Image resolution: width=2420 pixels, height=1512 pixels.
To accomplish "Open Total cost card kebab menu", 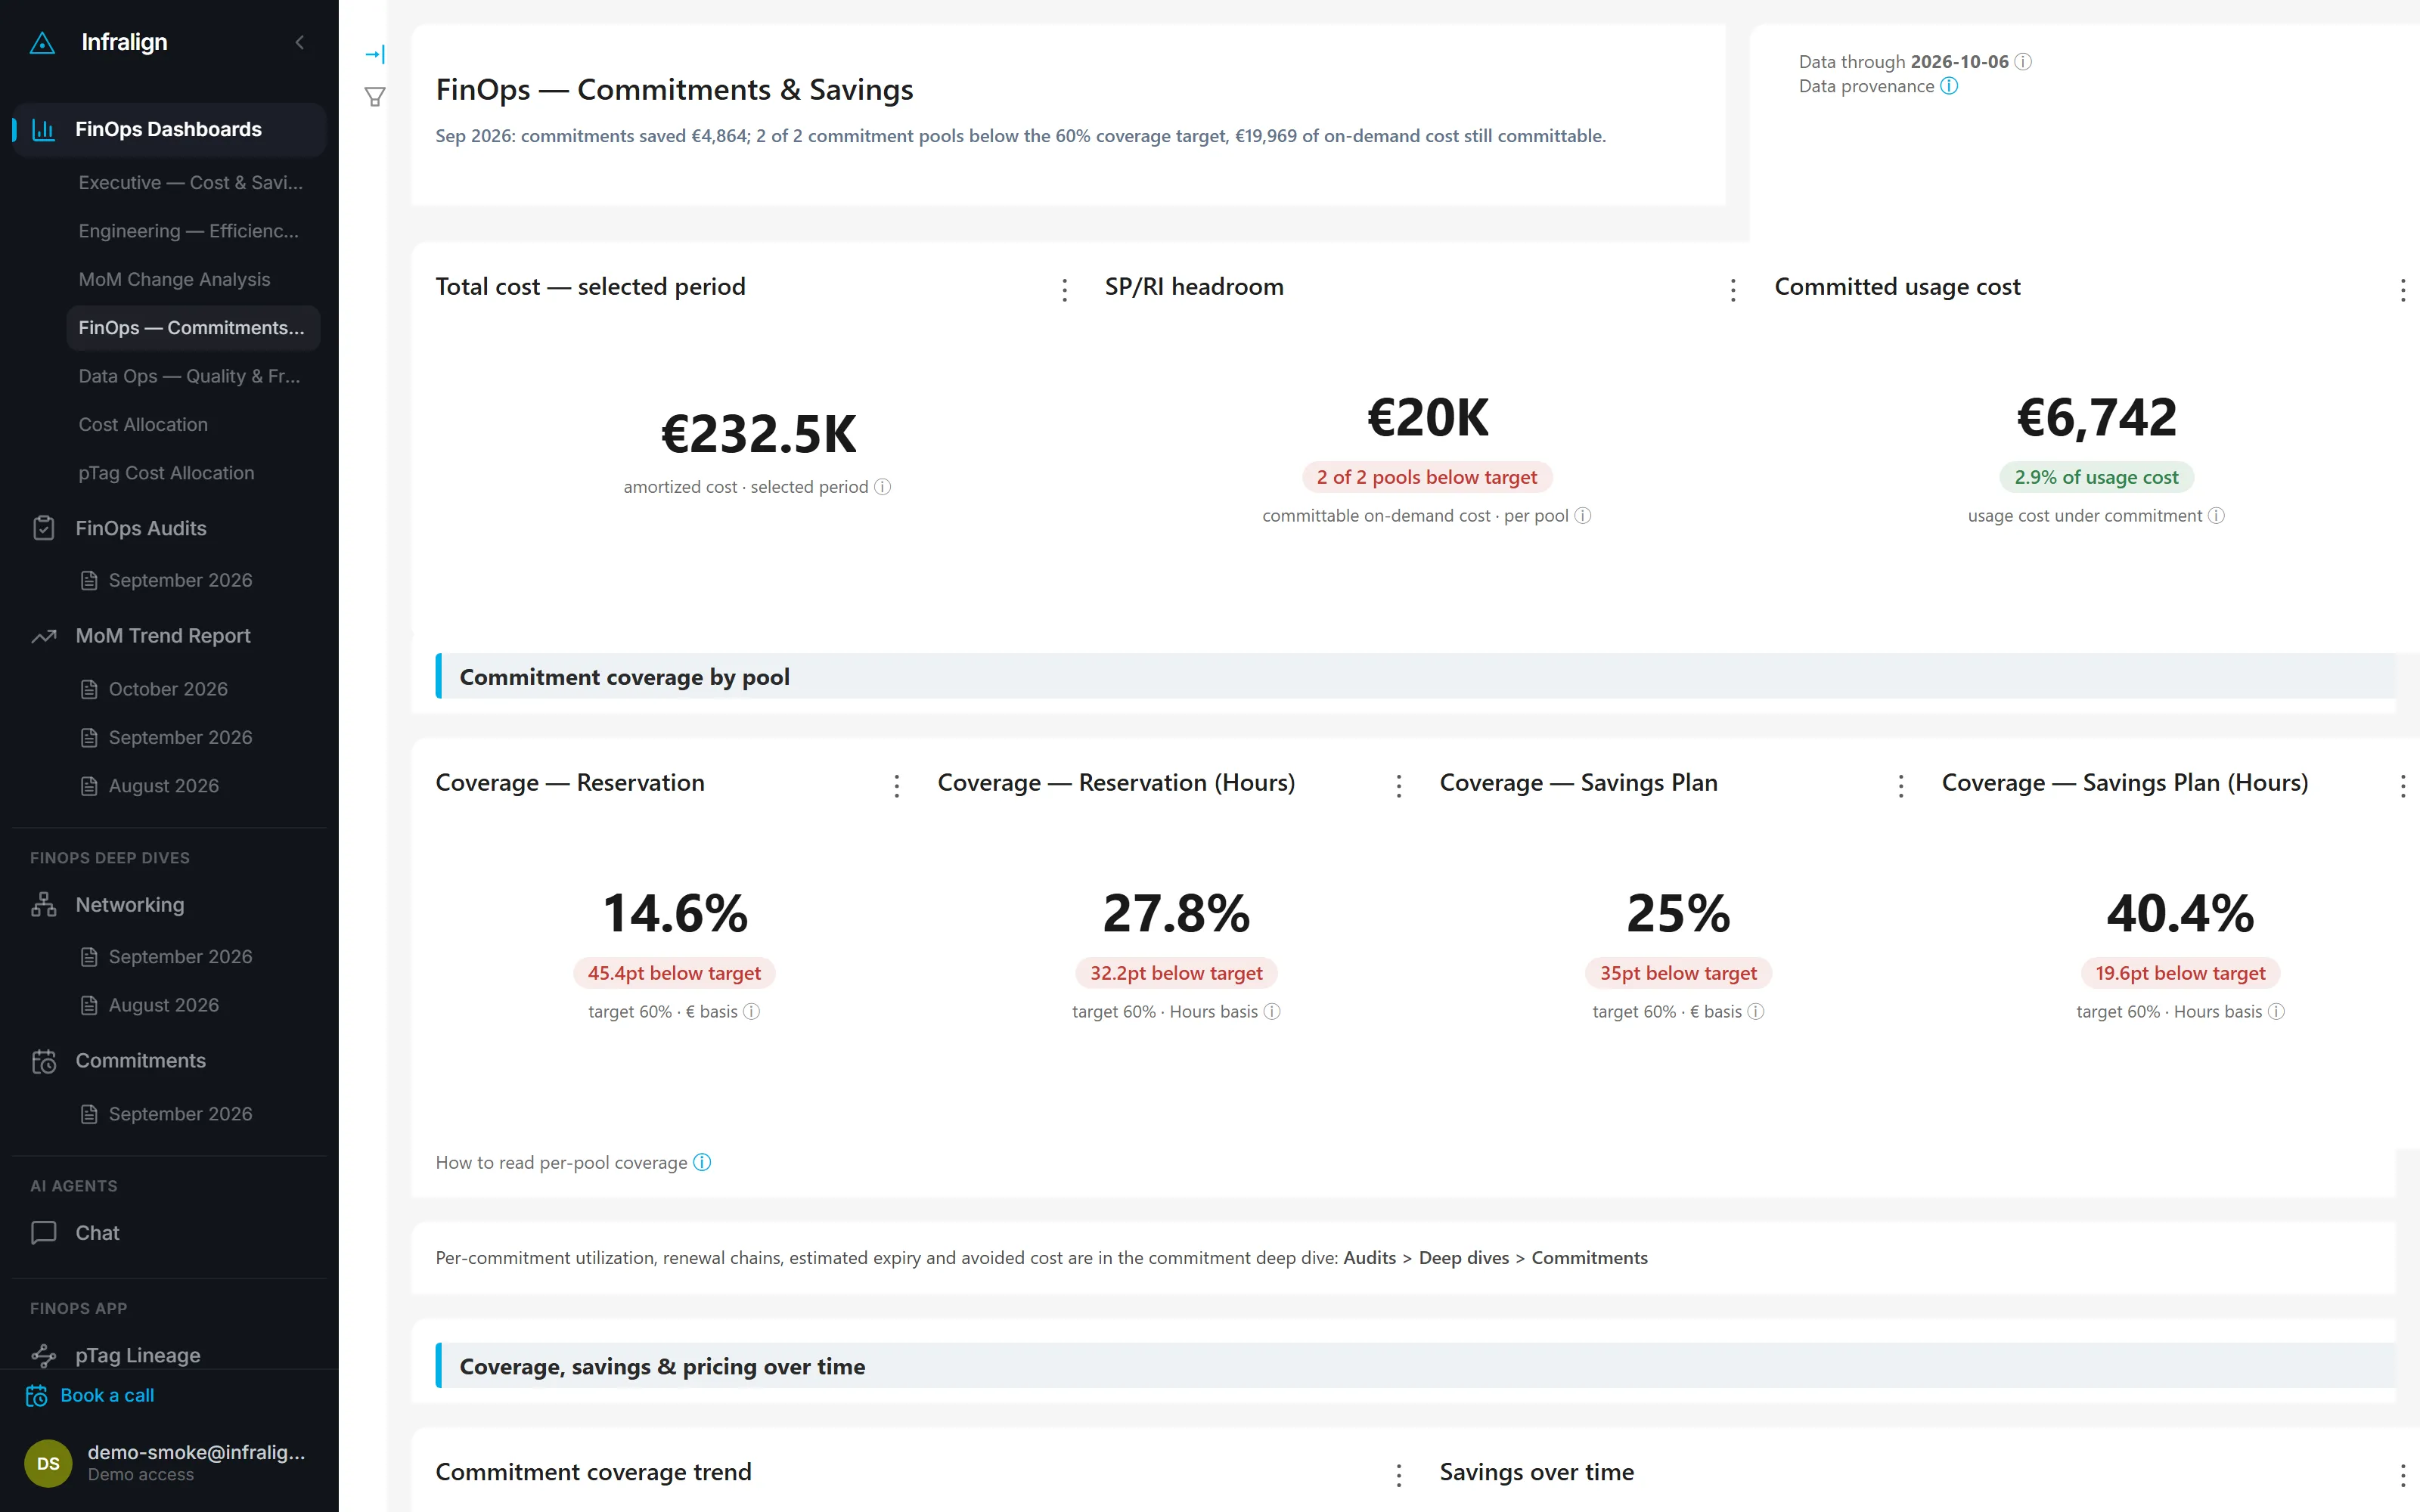I will pyautogui.click(x=1065, y=290).
